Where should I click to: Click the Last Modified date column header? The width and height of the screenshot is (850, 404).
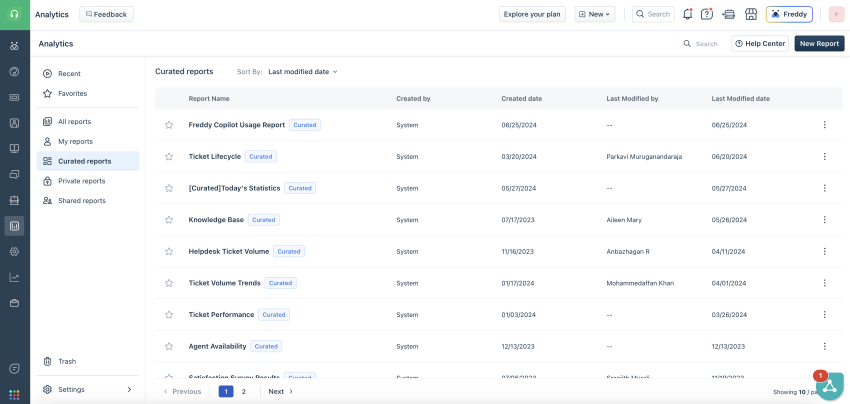click(740, 99)
